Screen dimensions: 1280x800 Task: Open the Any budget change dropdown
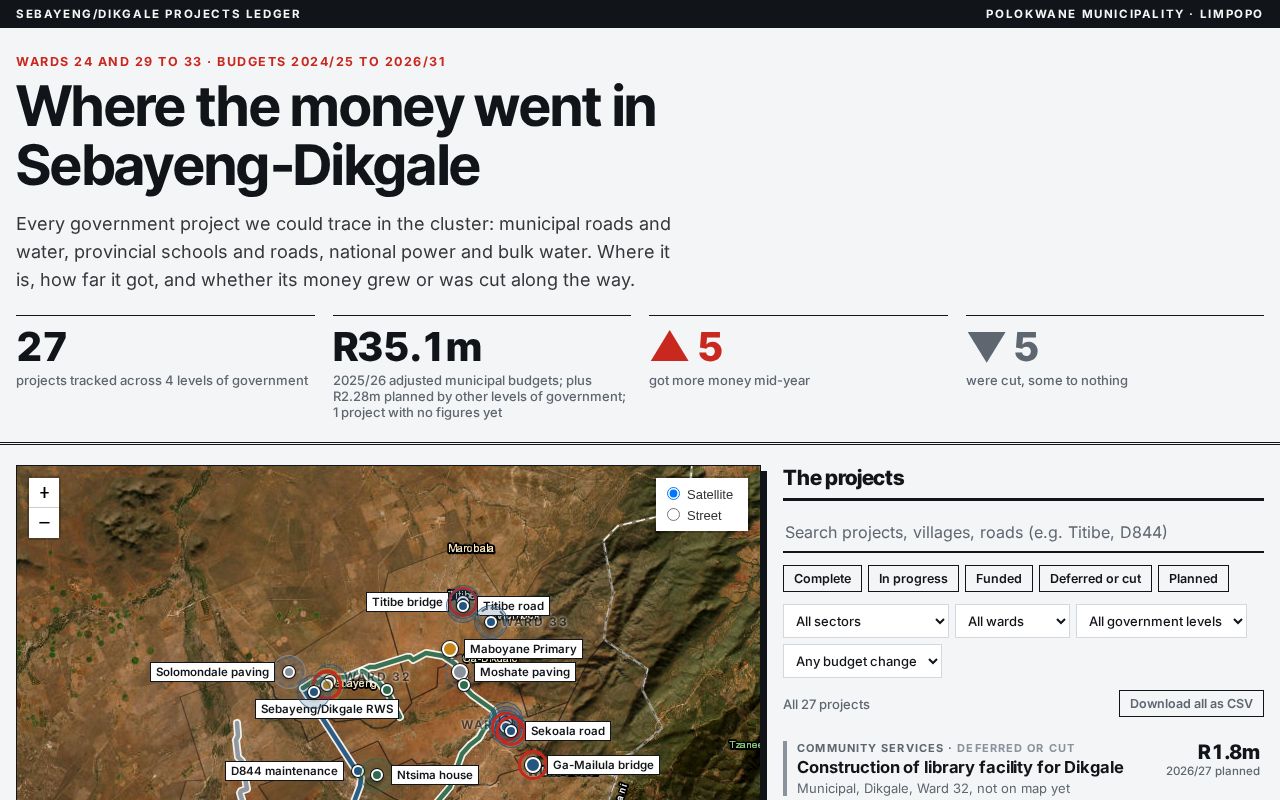click(862, 661)
